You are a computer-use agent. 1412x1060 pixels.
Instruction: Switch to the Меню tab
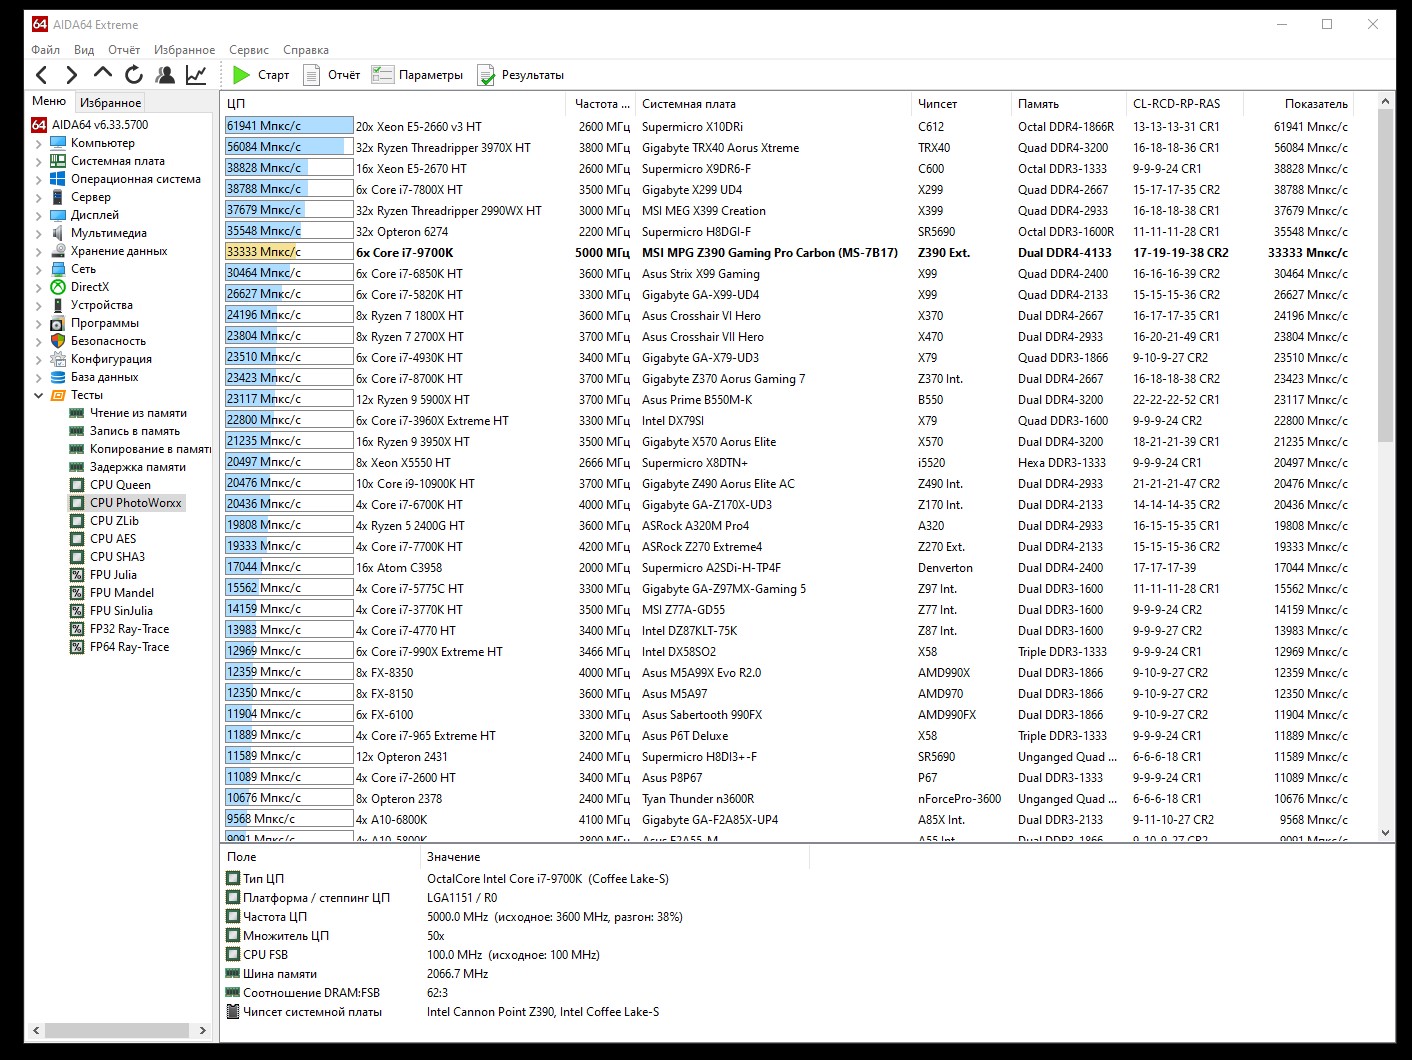49,101
